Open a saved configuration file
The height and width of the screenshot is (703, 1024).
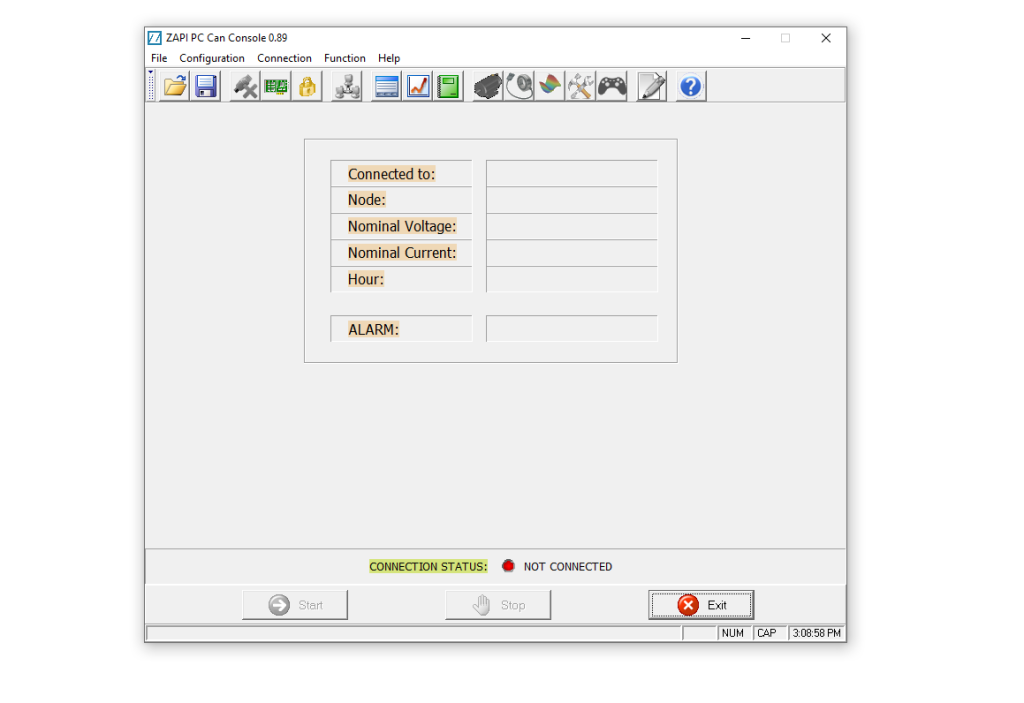coord(175,86)
